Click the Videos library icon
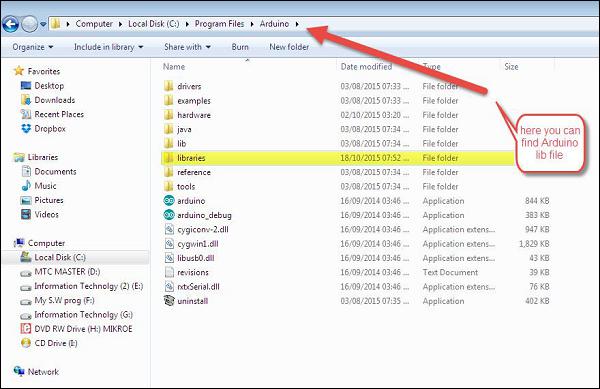Viewport: 600px width, 389px height. (x=26, y=214)
